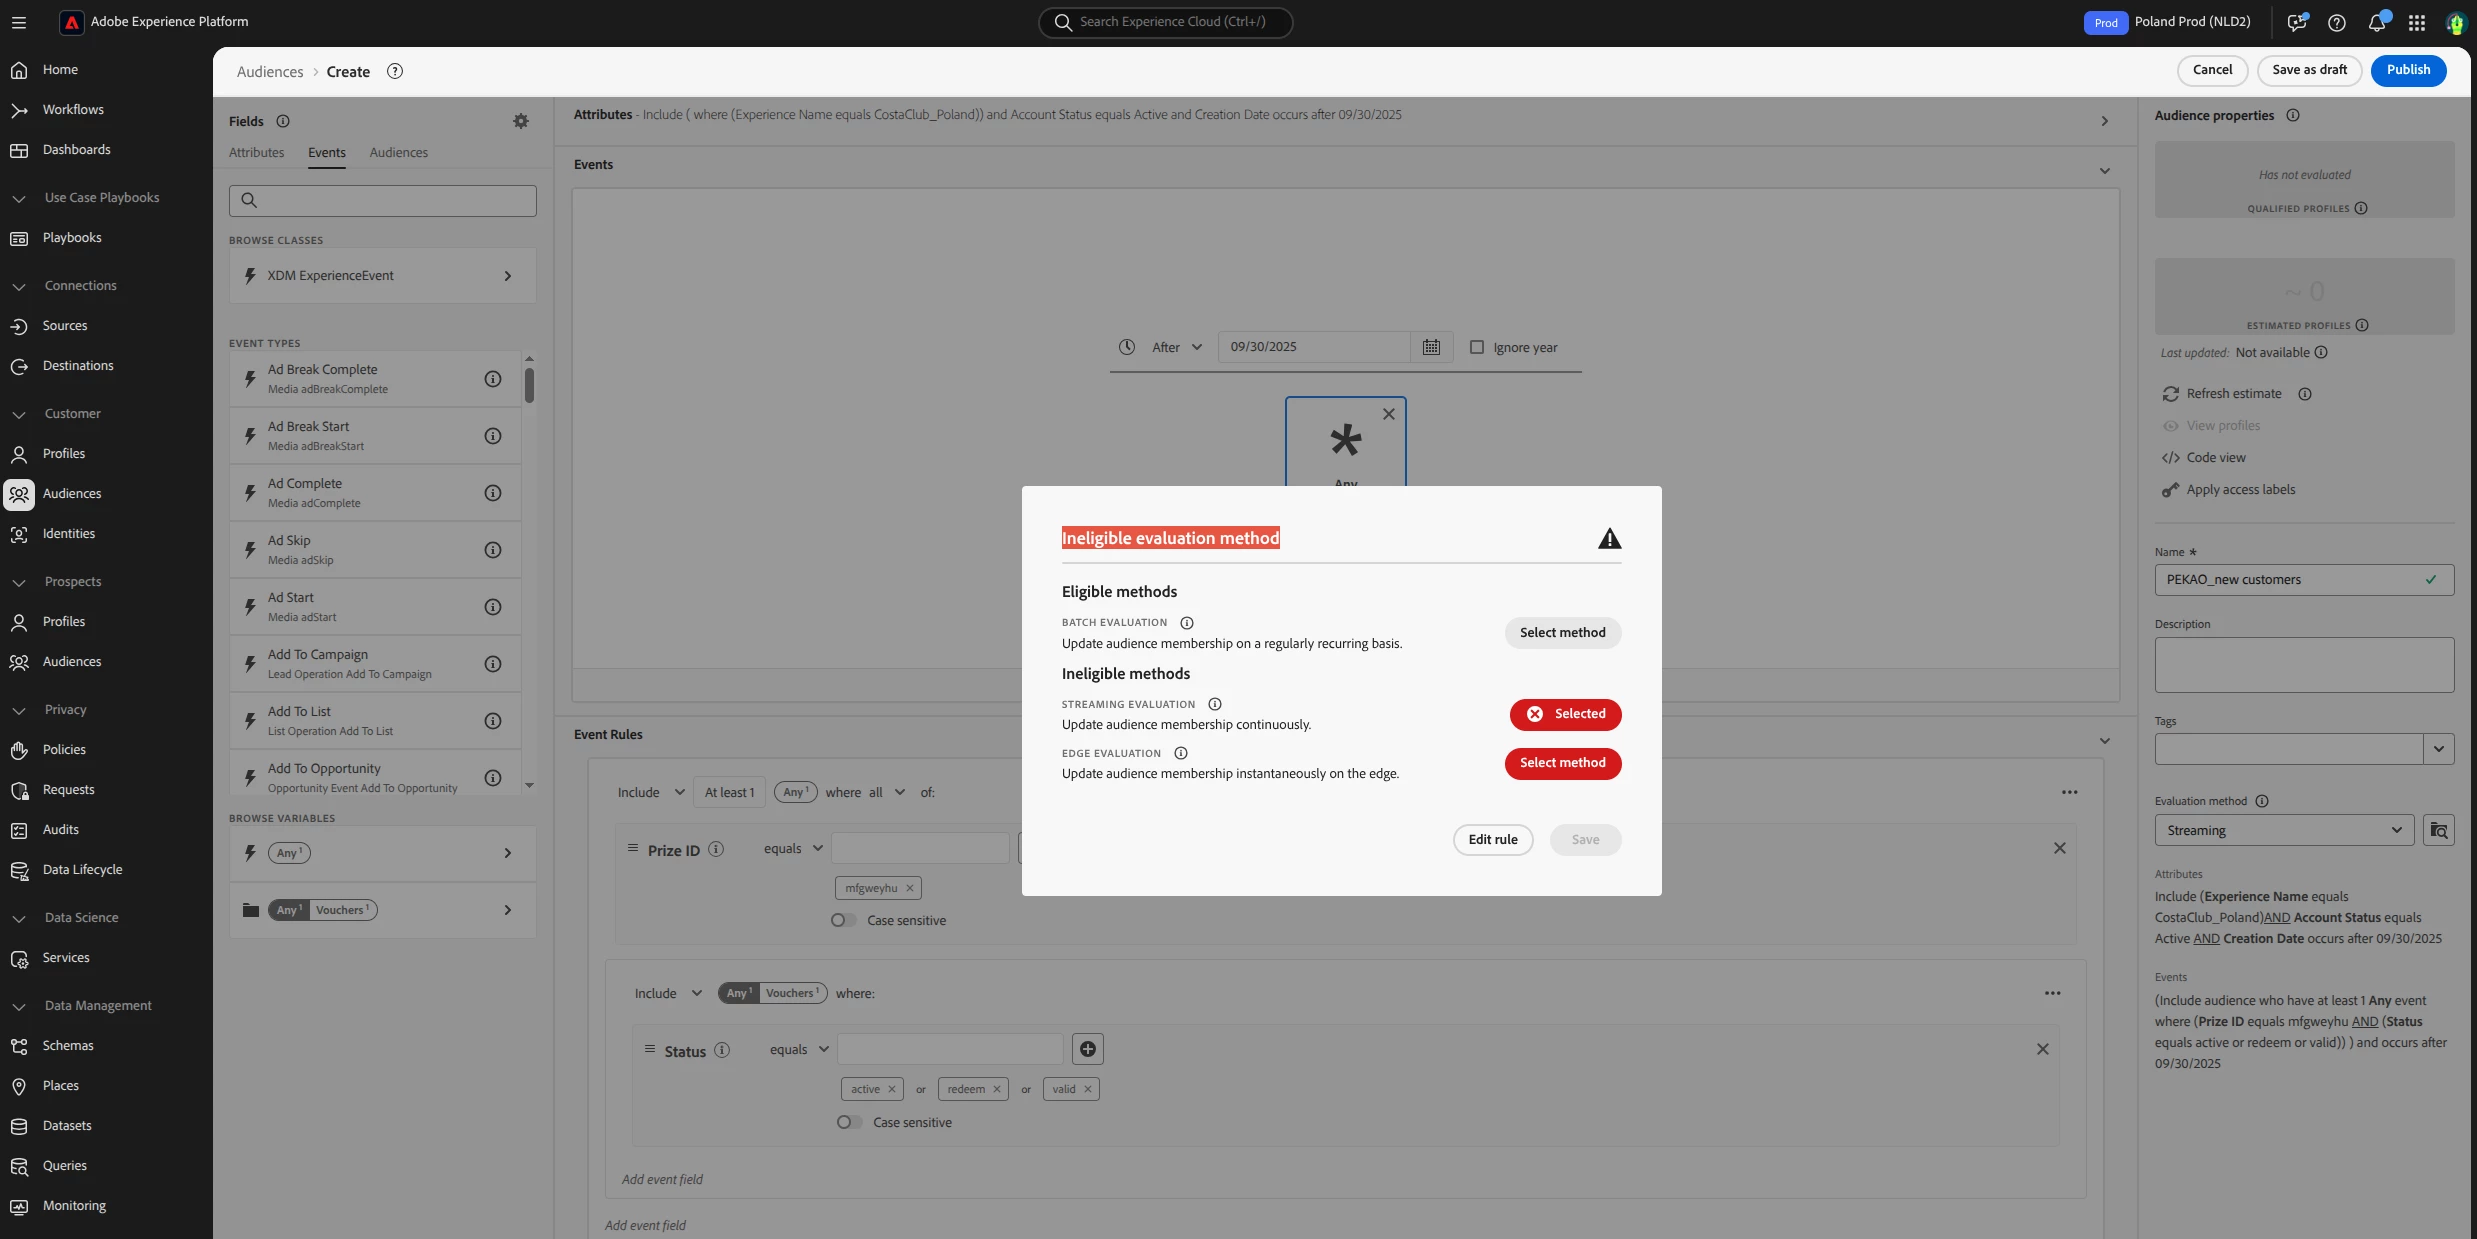Toggle Case sensitive under Prize ID

[842, 920]
